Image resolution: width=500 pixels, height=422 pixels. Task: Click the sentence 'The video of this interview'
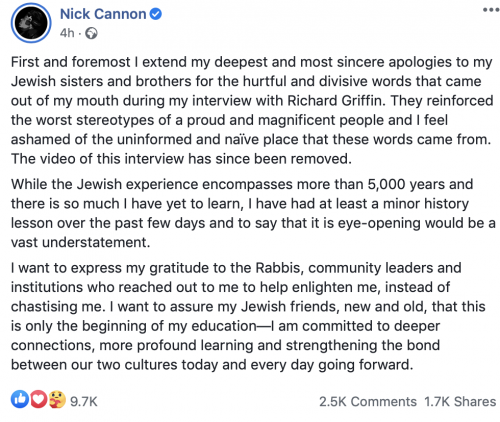[x=181, y=159]
